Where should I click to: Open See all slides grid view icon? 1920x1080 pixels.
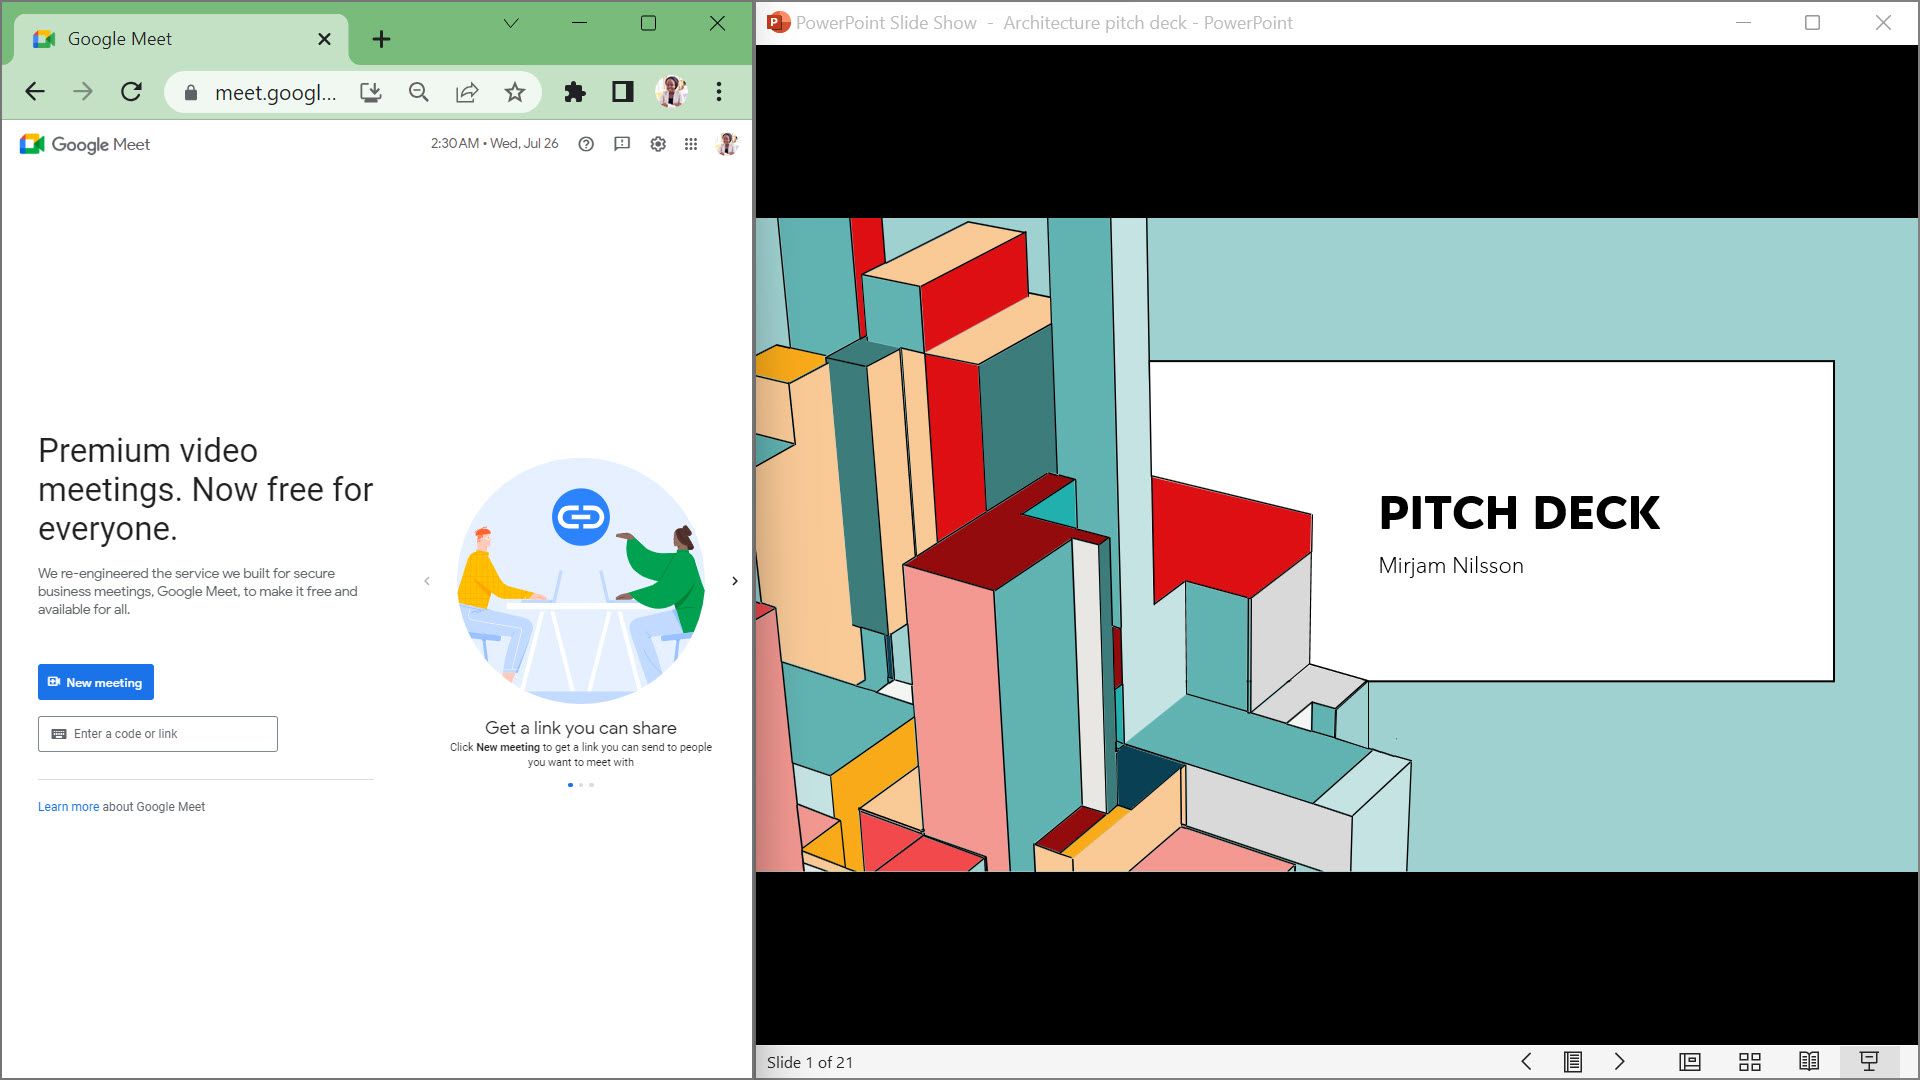pos(1750,1061)
